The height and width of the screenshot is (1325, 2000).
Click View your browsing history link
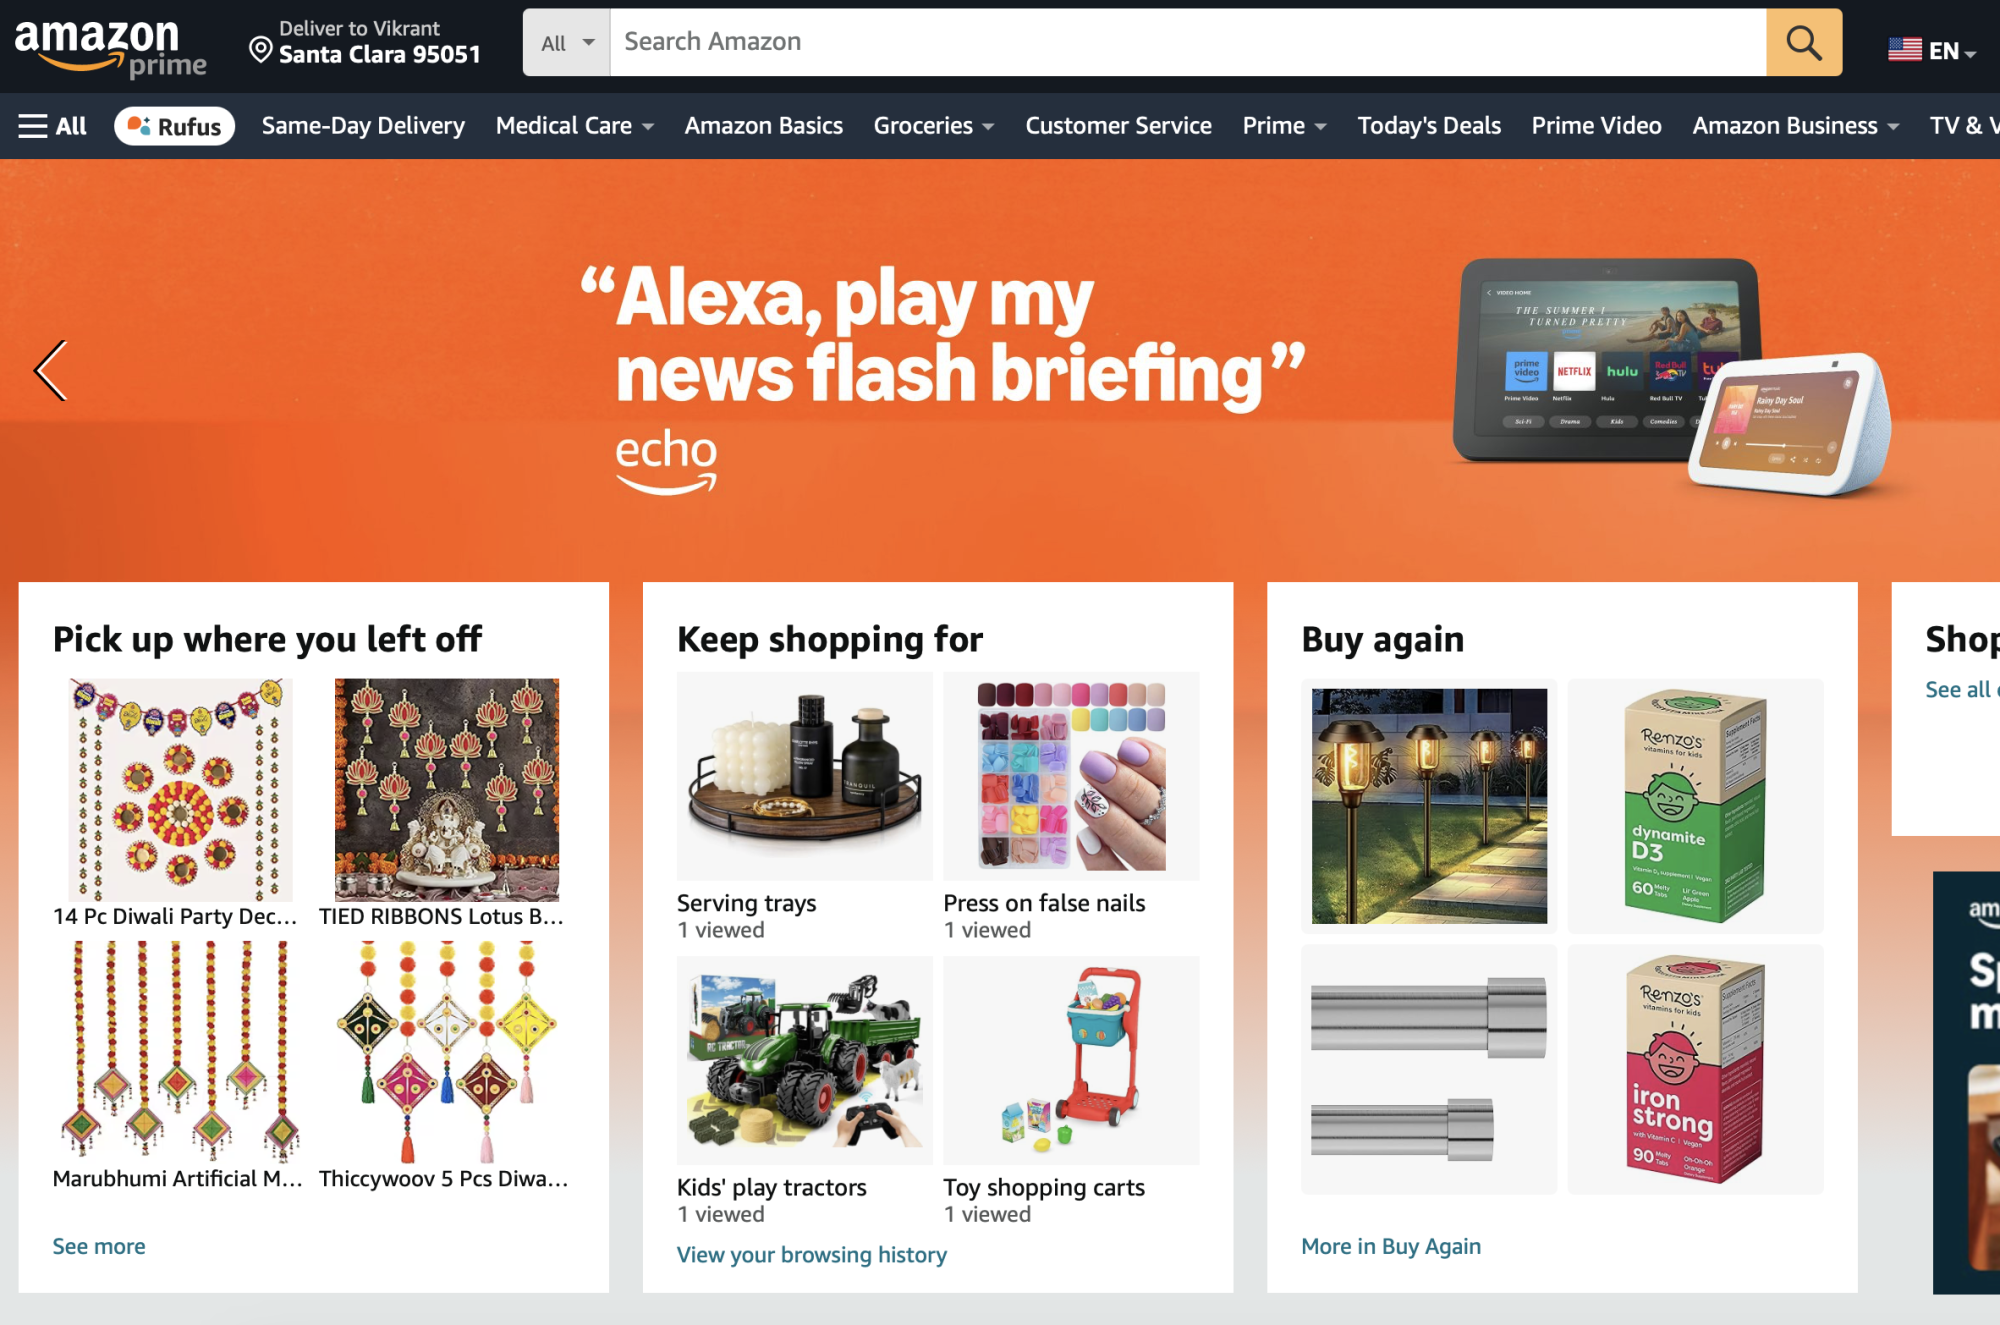[811, 1254]
